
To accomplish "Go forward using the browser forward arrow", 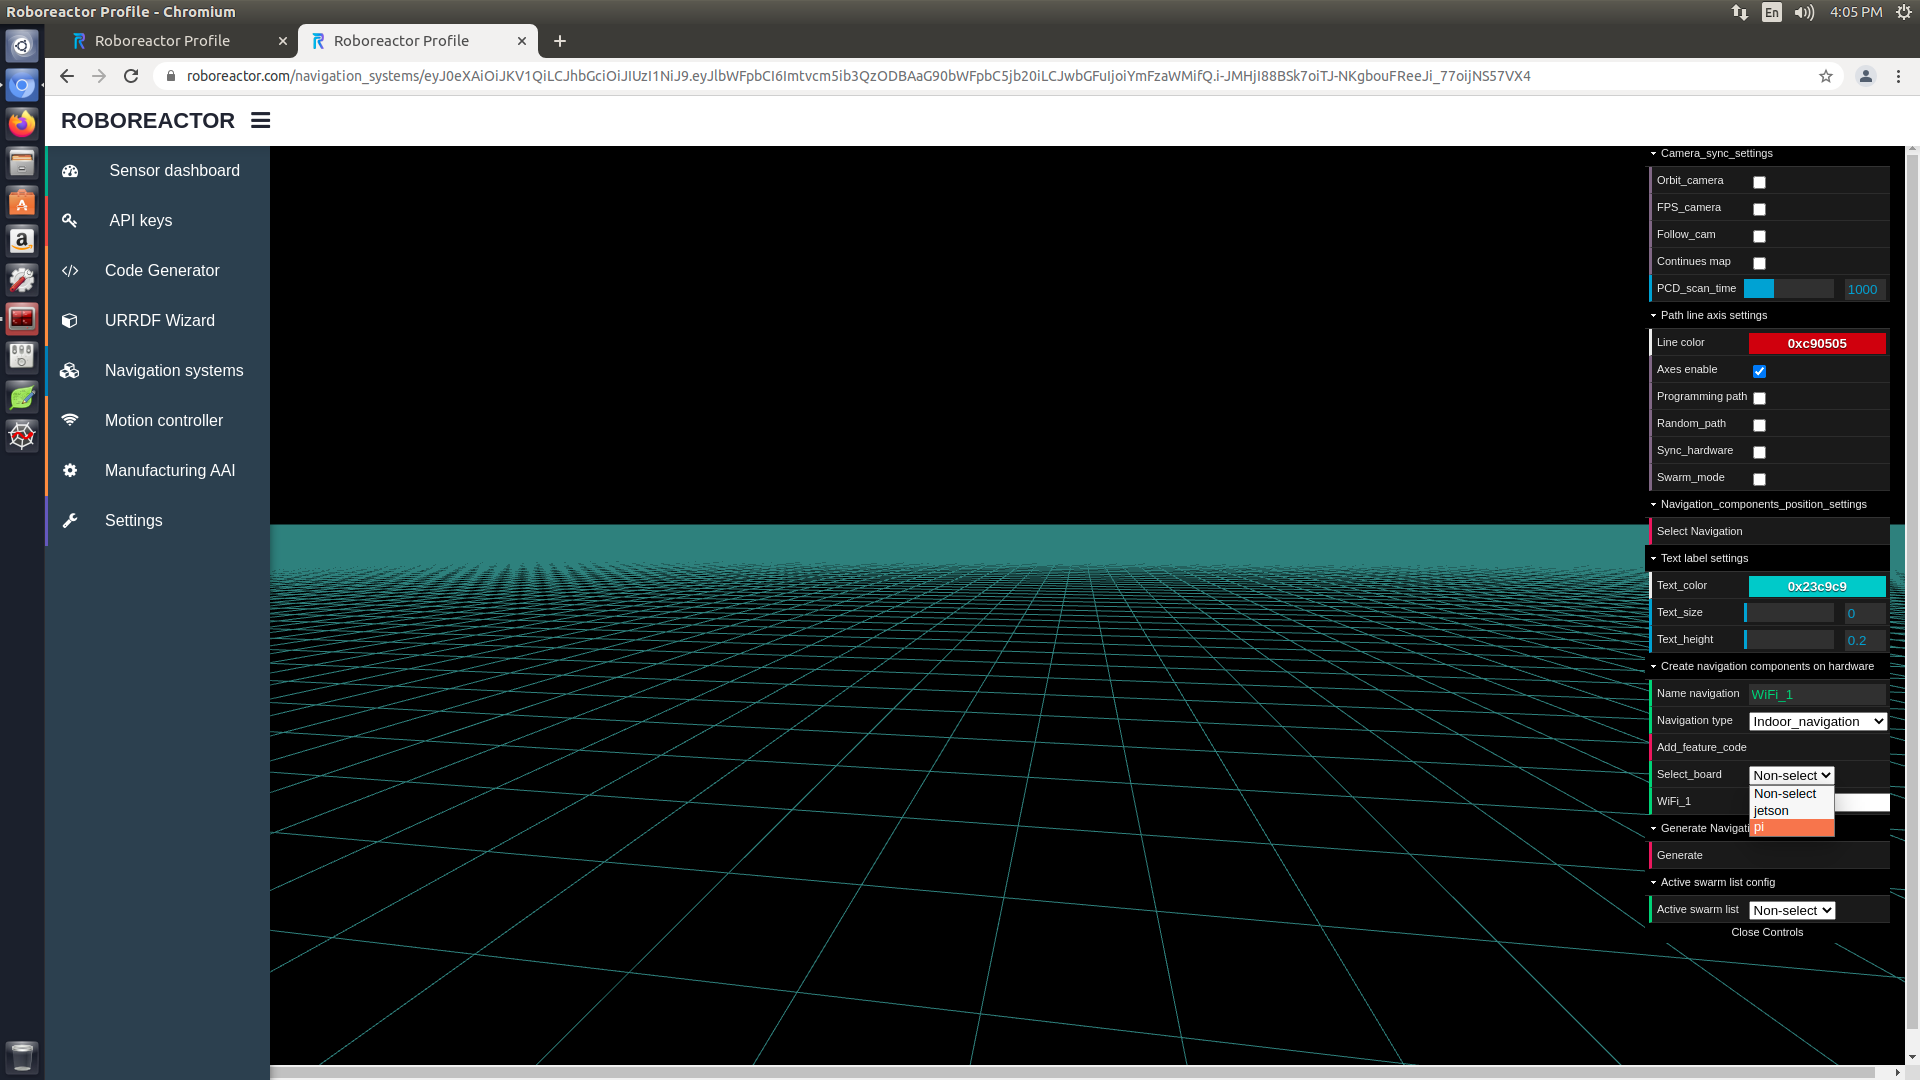I will pyautogui.click(x=99, y=76).
